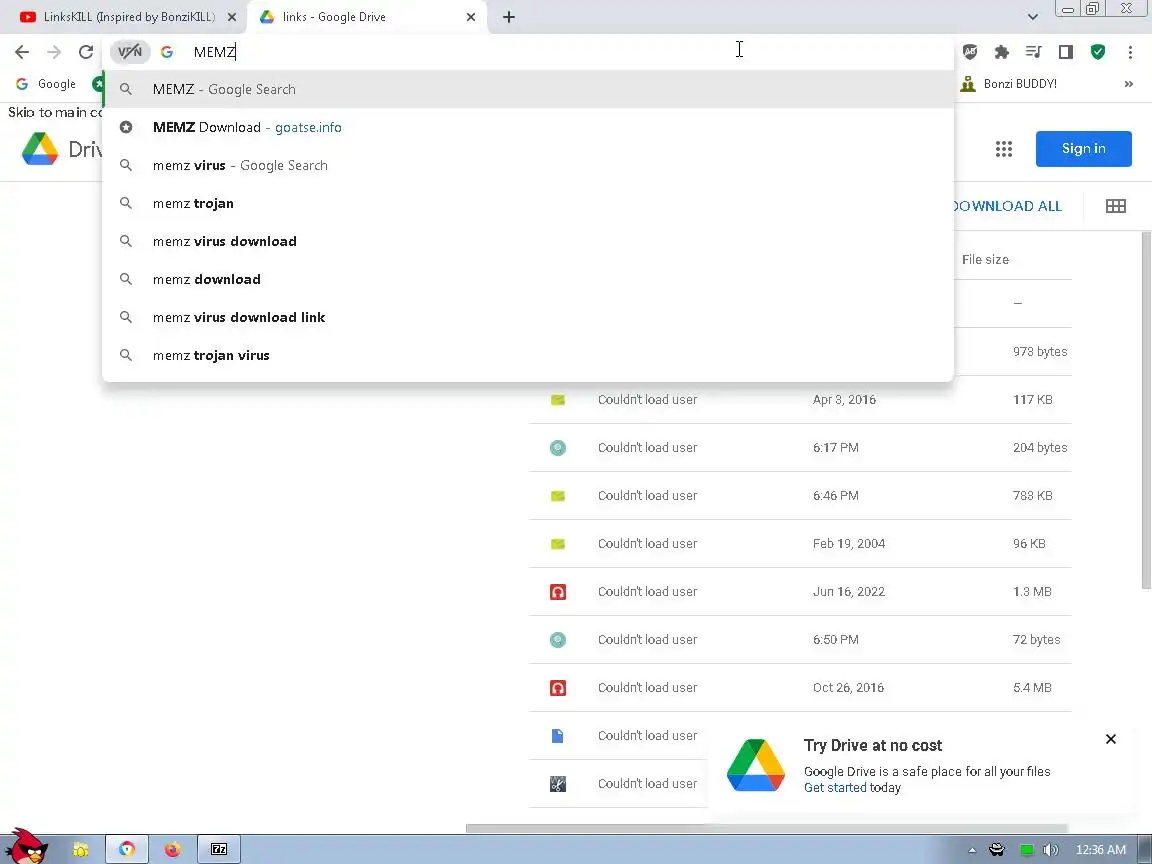The height and width of the screenshot is (864, 1152).
Task: Click the video clip file icon
Action: tap(558, 784)
